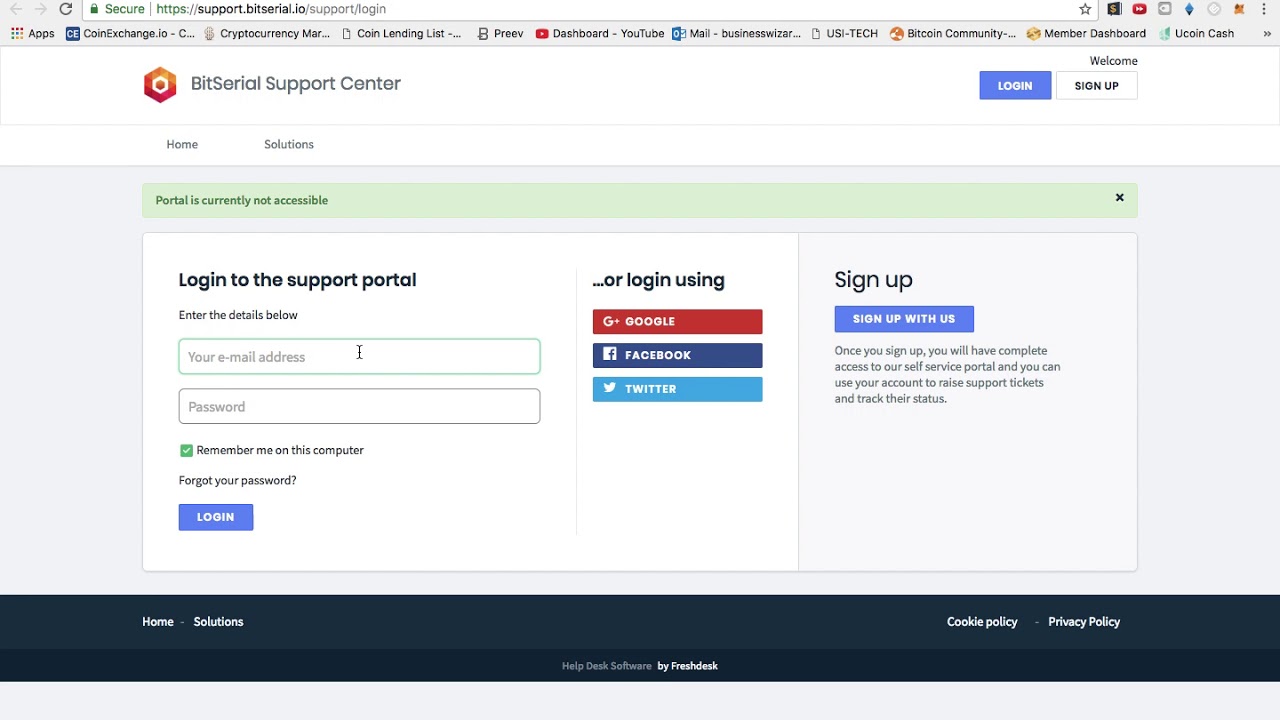Click the Freshdesk link in the footer
The height and width of the screenshot is (720, 1280).
click(x=687, y=666)
